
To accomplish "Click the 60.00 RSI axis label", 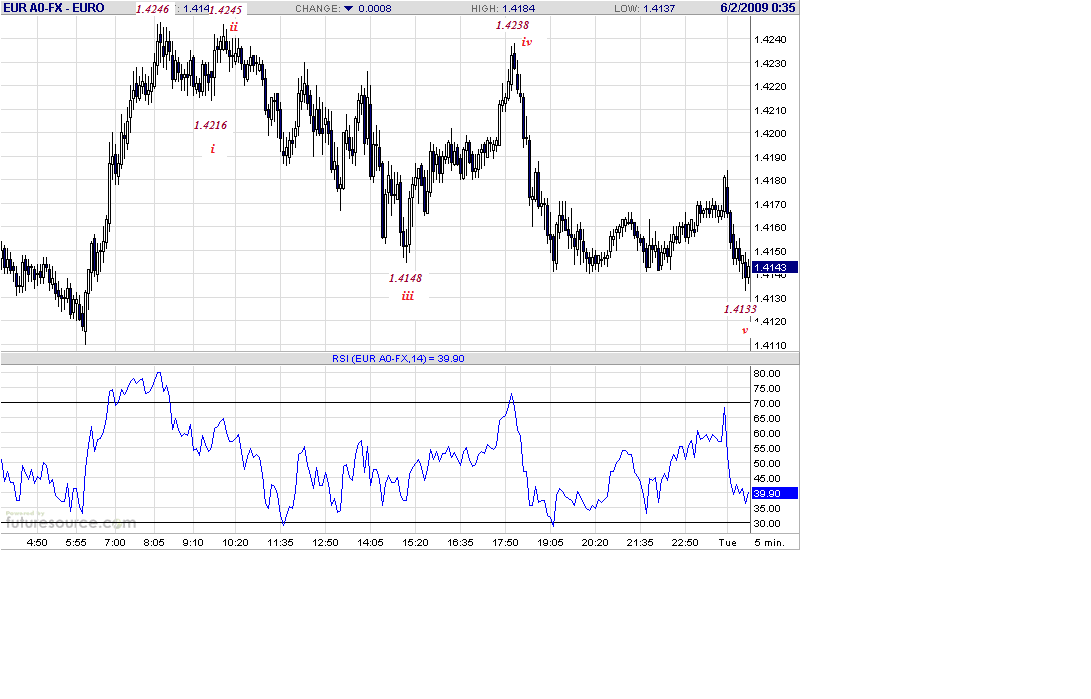I will [767, 433].
